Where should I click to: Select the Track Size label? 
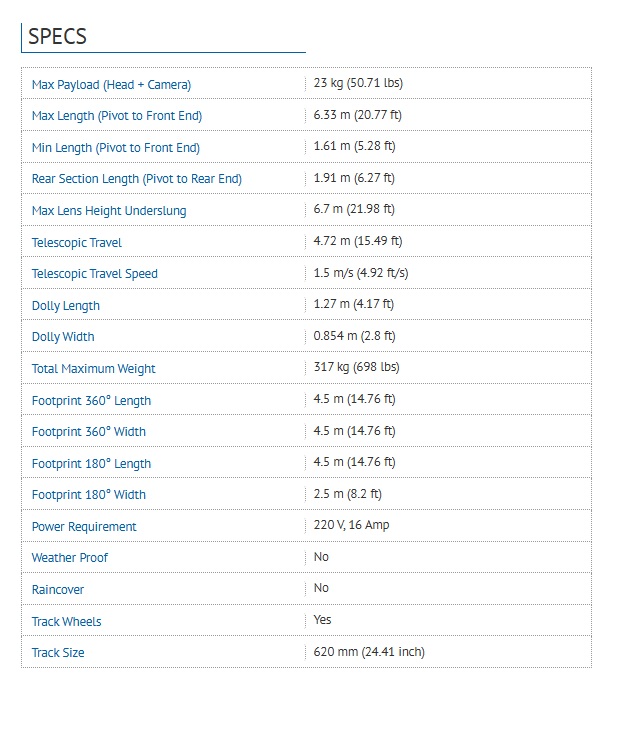tap(58, 653)
